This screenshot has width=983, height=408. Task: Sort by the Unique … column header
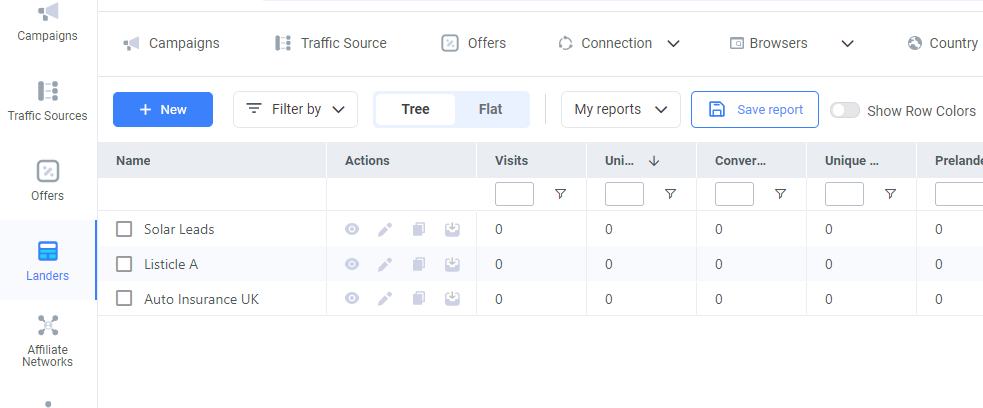851,160
